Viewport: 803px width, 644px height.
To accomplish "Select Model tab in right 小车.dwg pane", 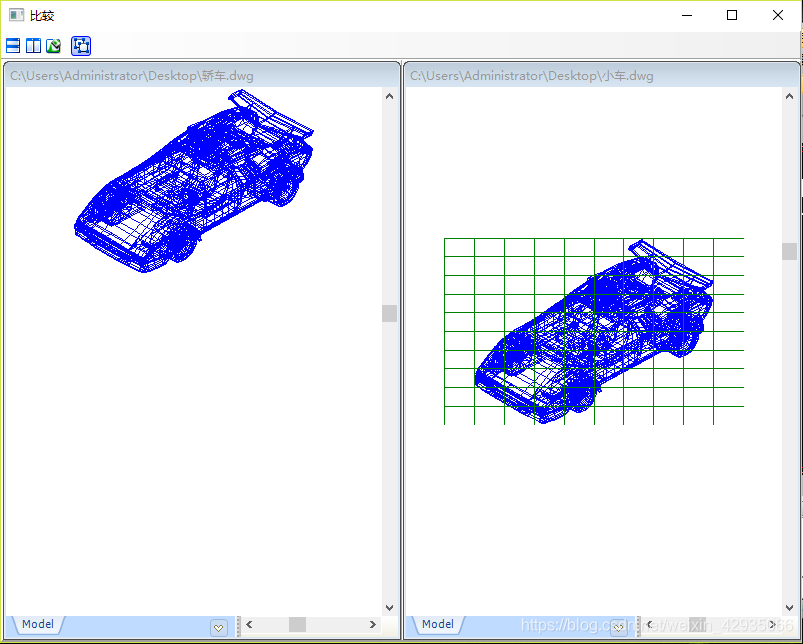I will pos(438,624).
